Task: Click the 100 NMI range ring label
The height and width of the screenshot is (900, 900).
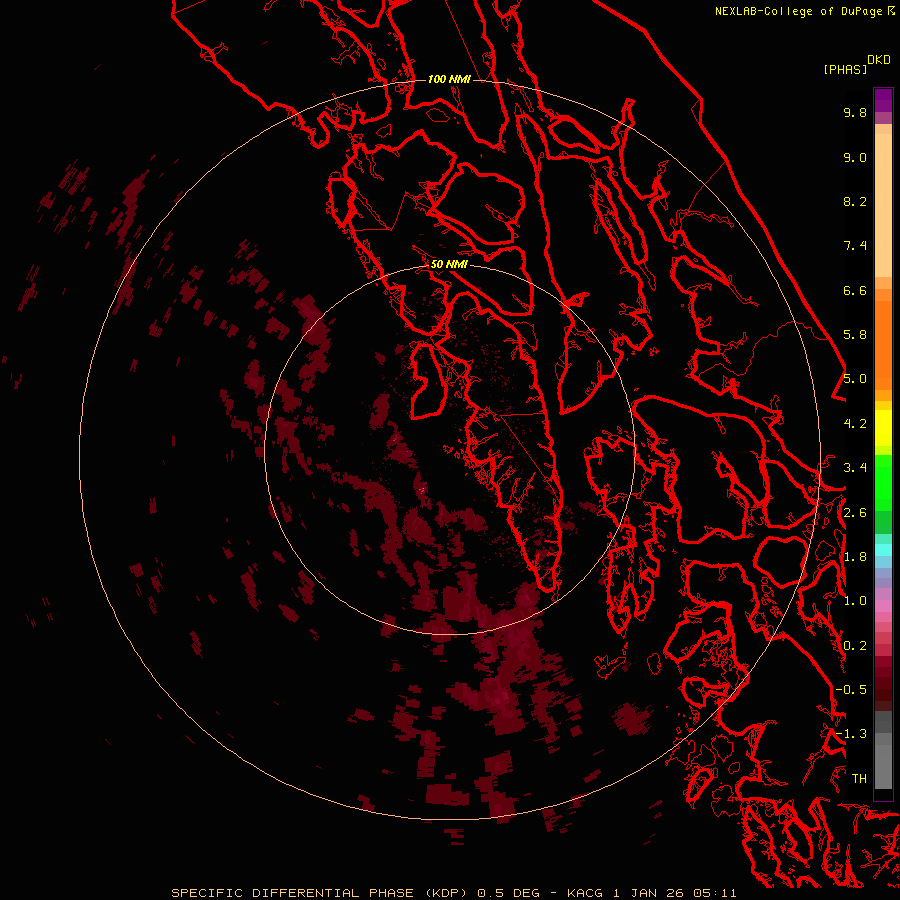Action: (449, 79)
